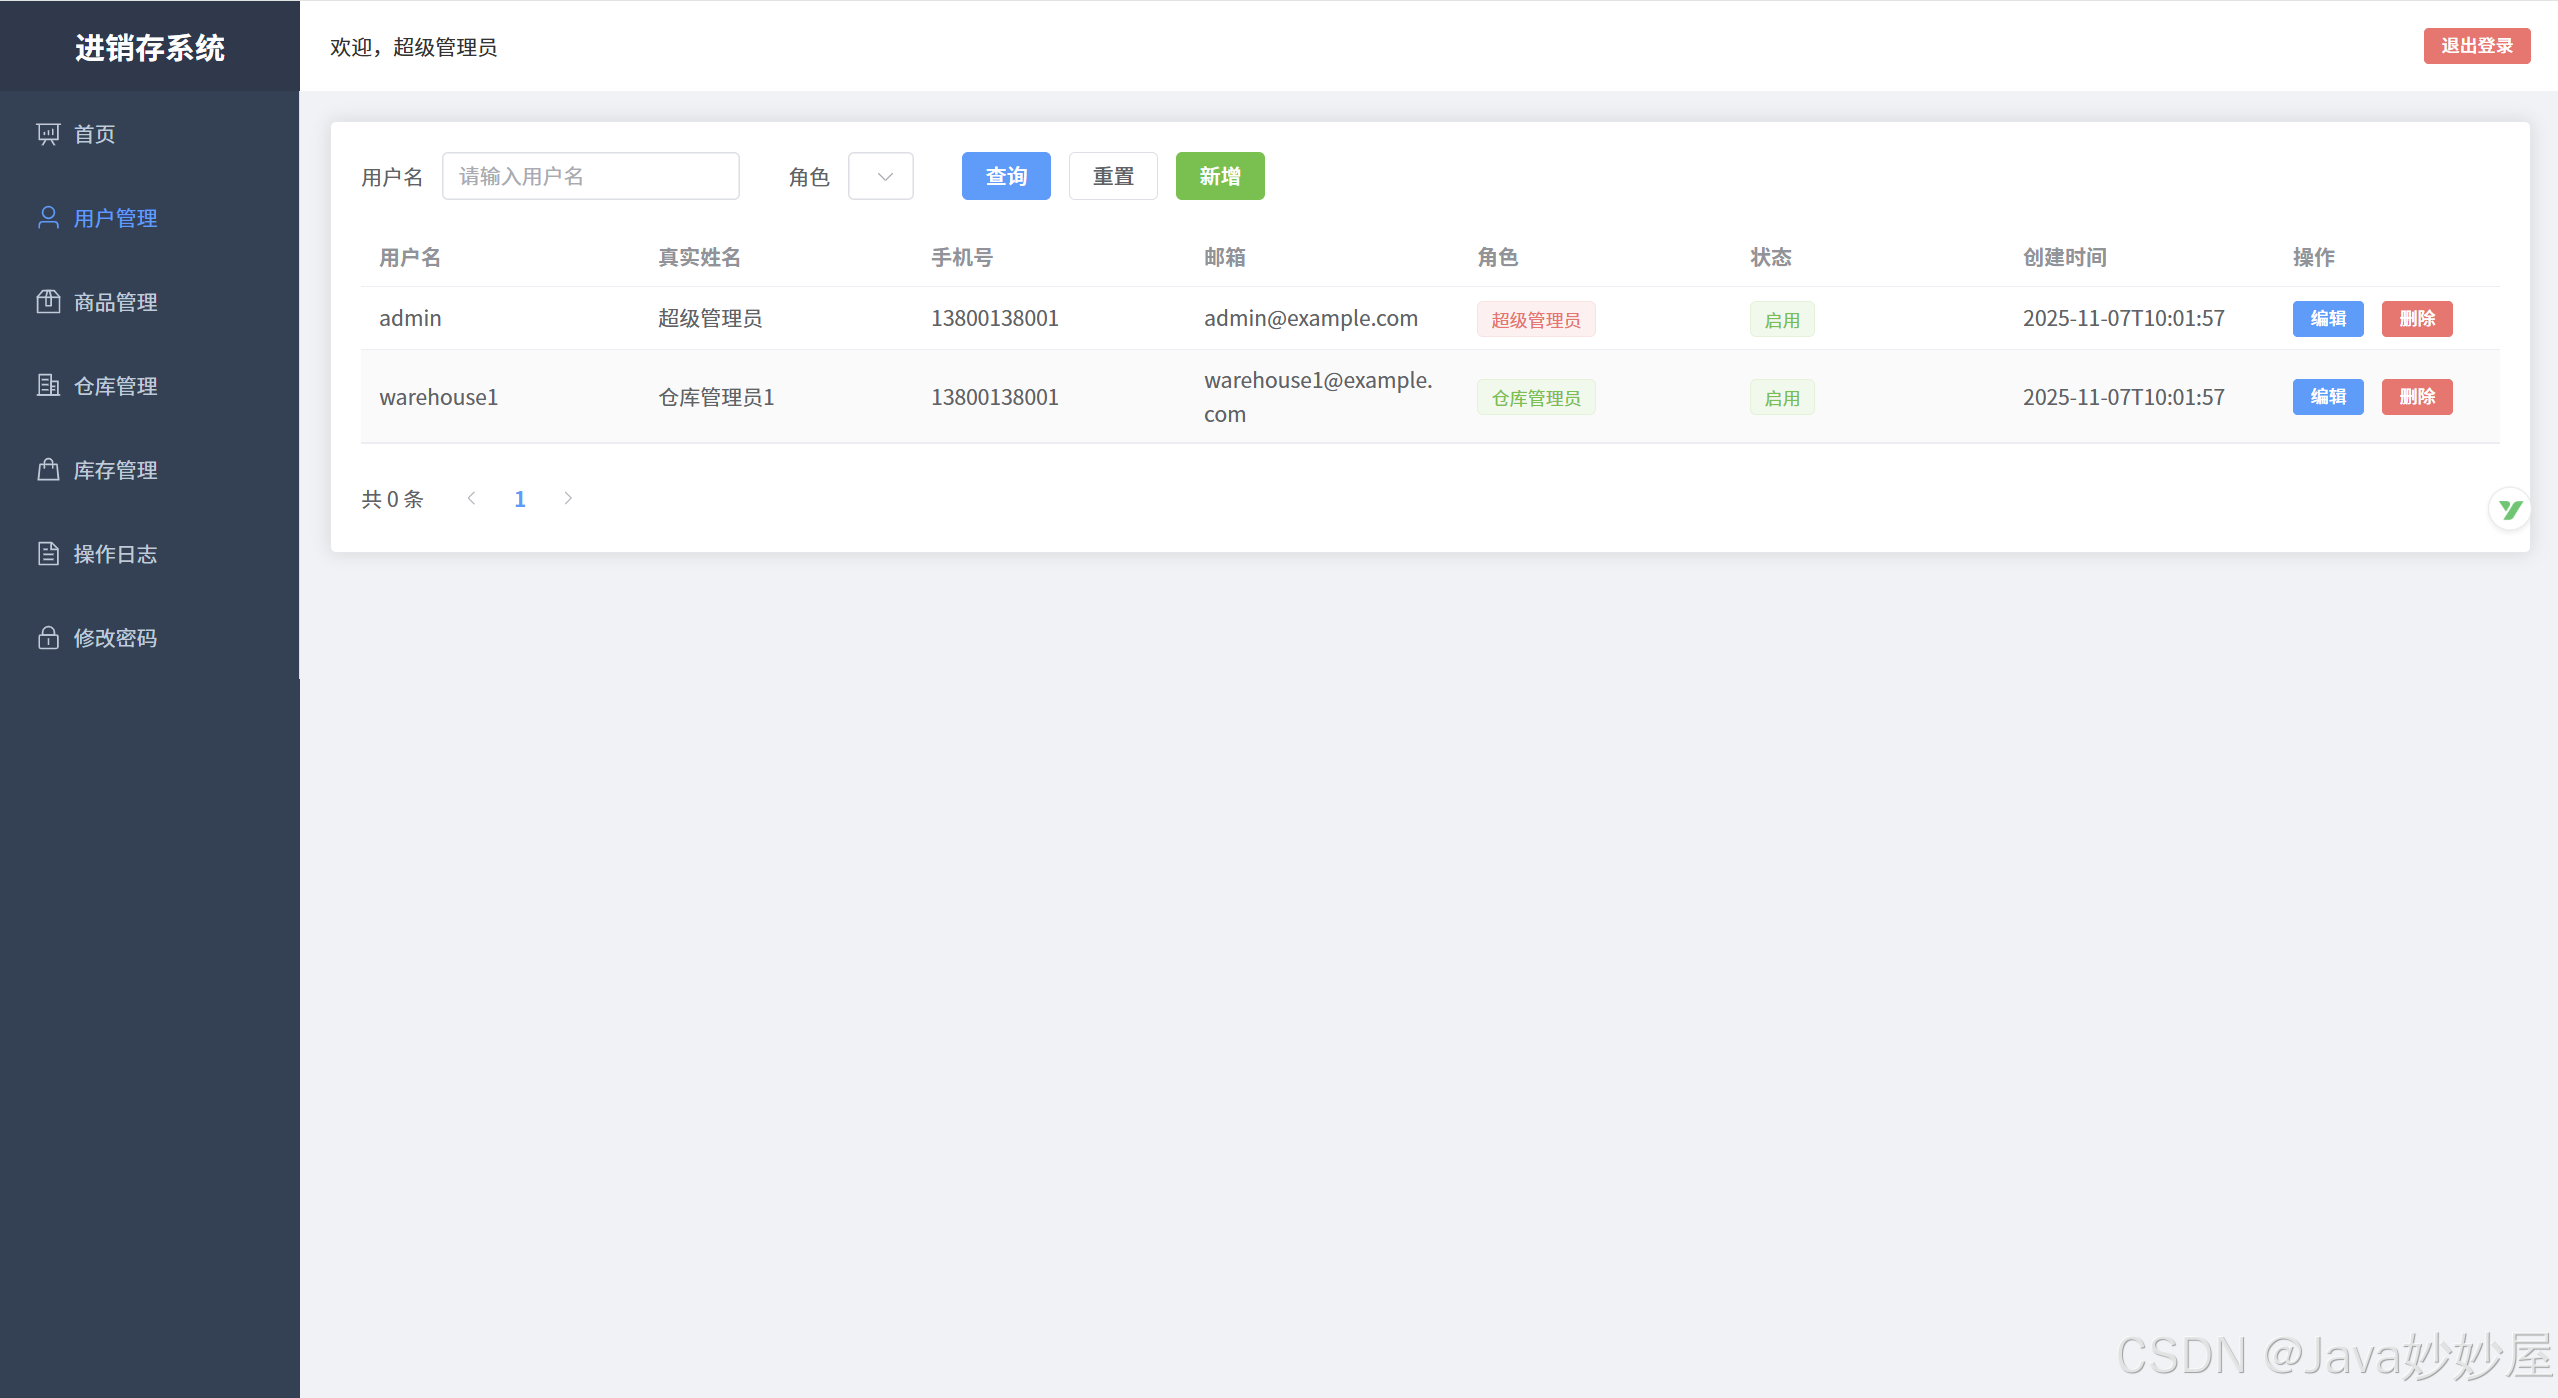Screen dimensions: 2558x1398
Task: Click the 超级管理员 role tag
Action: 1536,319
